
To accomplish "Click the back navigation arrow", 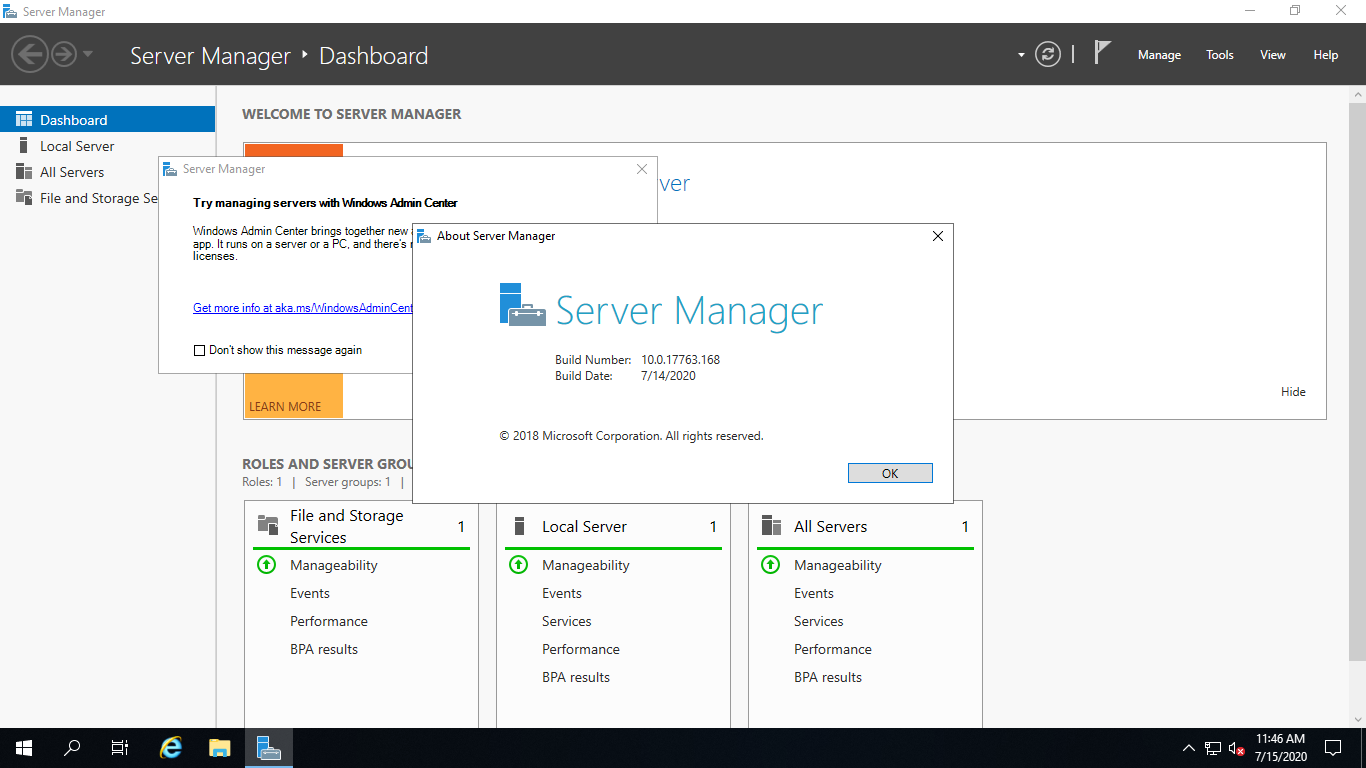I will [x=30, y=54].
